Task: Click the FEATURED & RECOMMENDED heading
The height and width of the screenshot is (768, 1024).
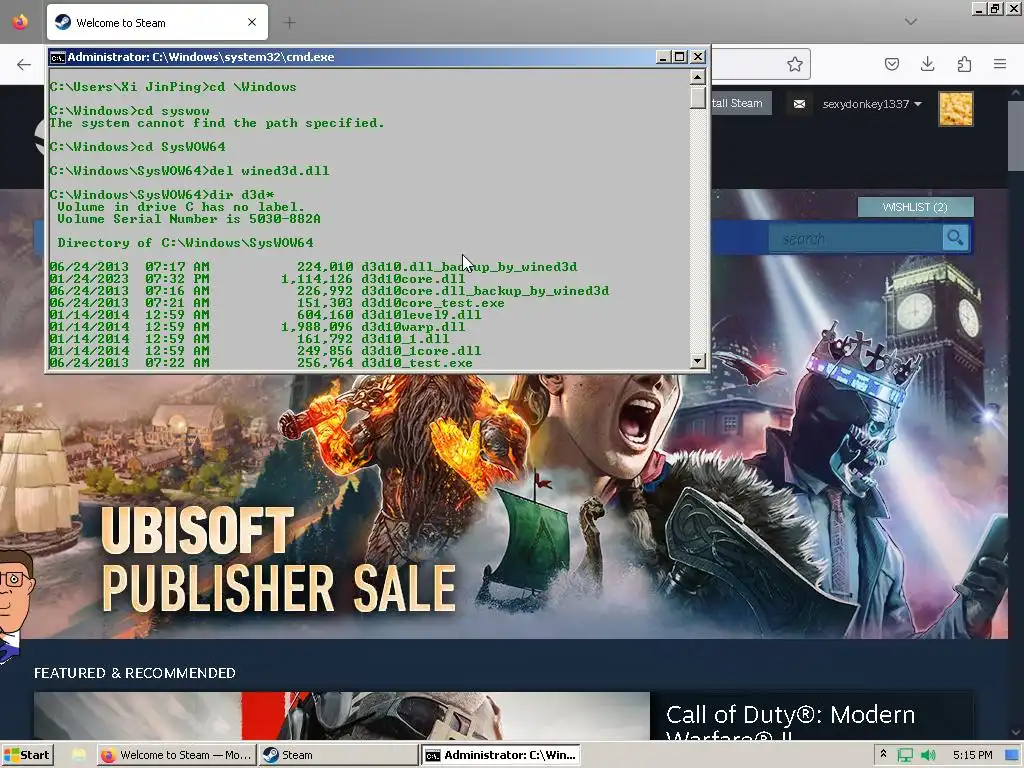Action: click(x=135, y=673)
